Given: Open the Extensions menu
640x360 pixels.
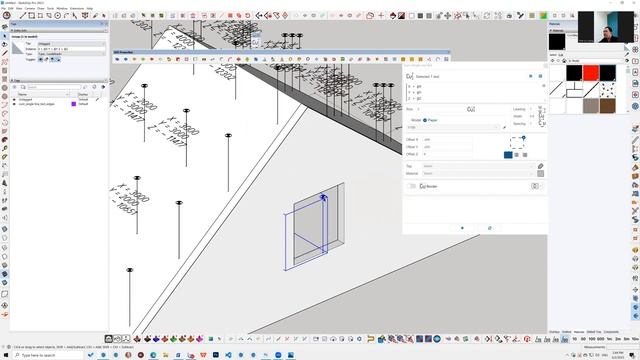Looking at the screenshot, I should coord(77,8).
